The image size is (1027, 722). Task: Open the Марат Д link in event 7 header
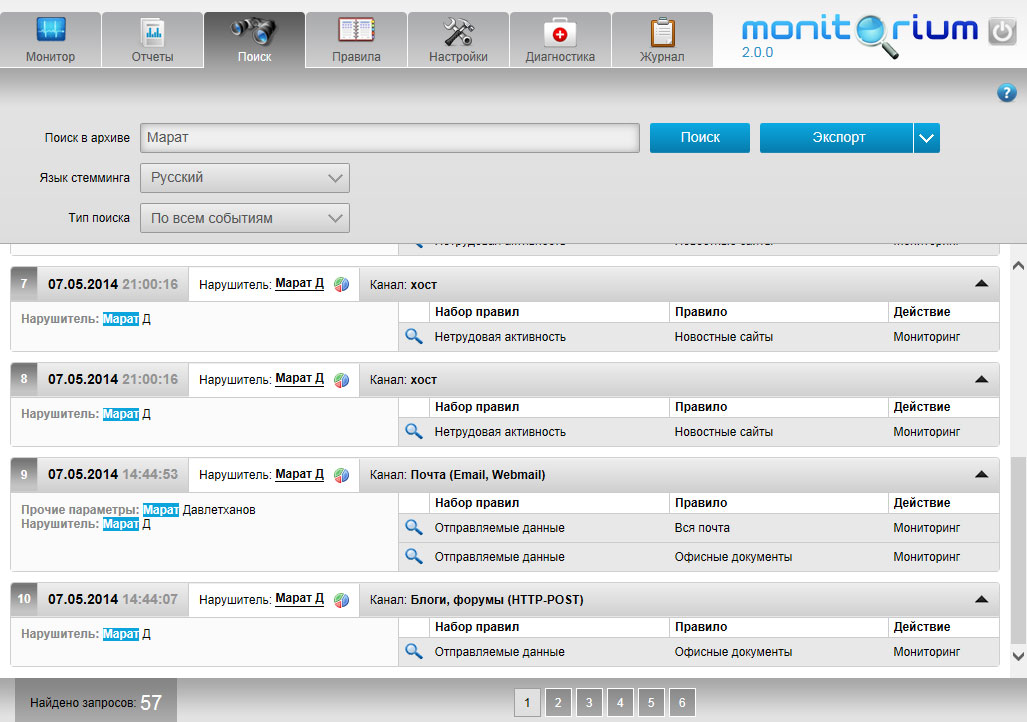tap(299, 284)
